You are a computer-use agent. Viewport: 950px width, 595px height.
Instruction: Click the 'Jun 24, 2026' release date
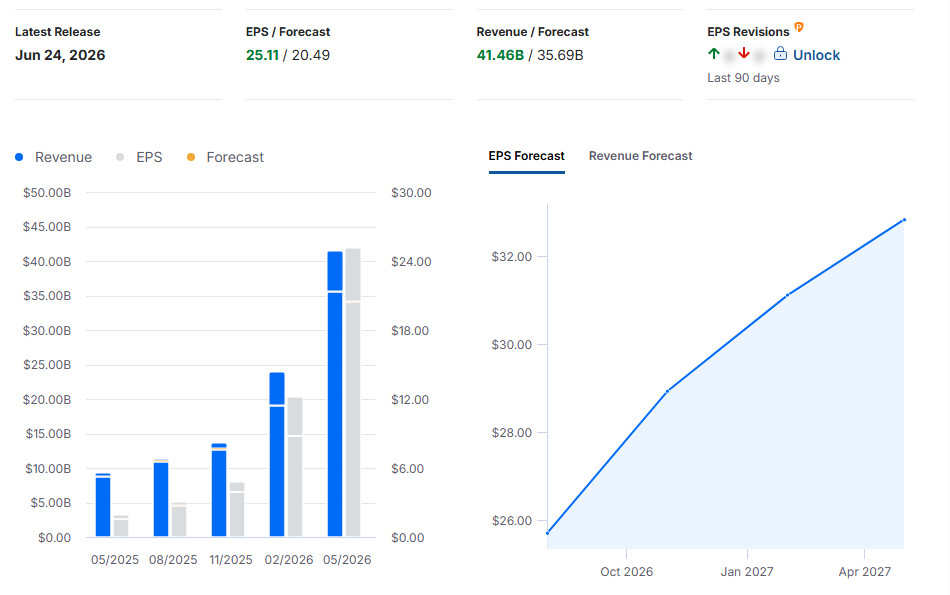(x=60, y=55)
